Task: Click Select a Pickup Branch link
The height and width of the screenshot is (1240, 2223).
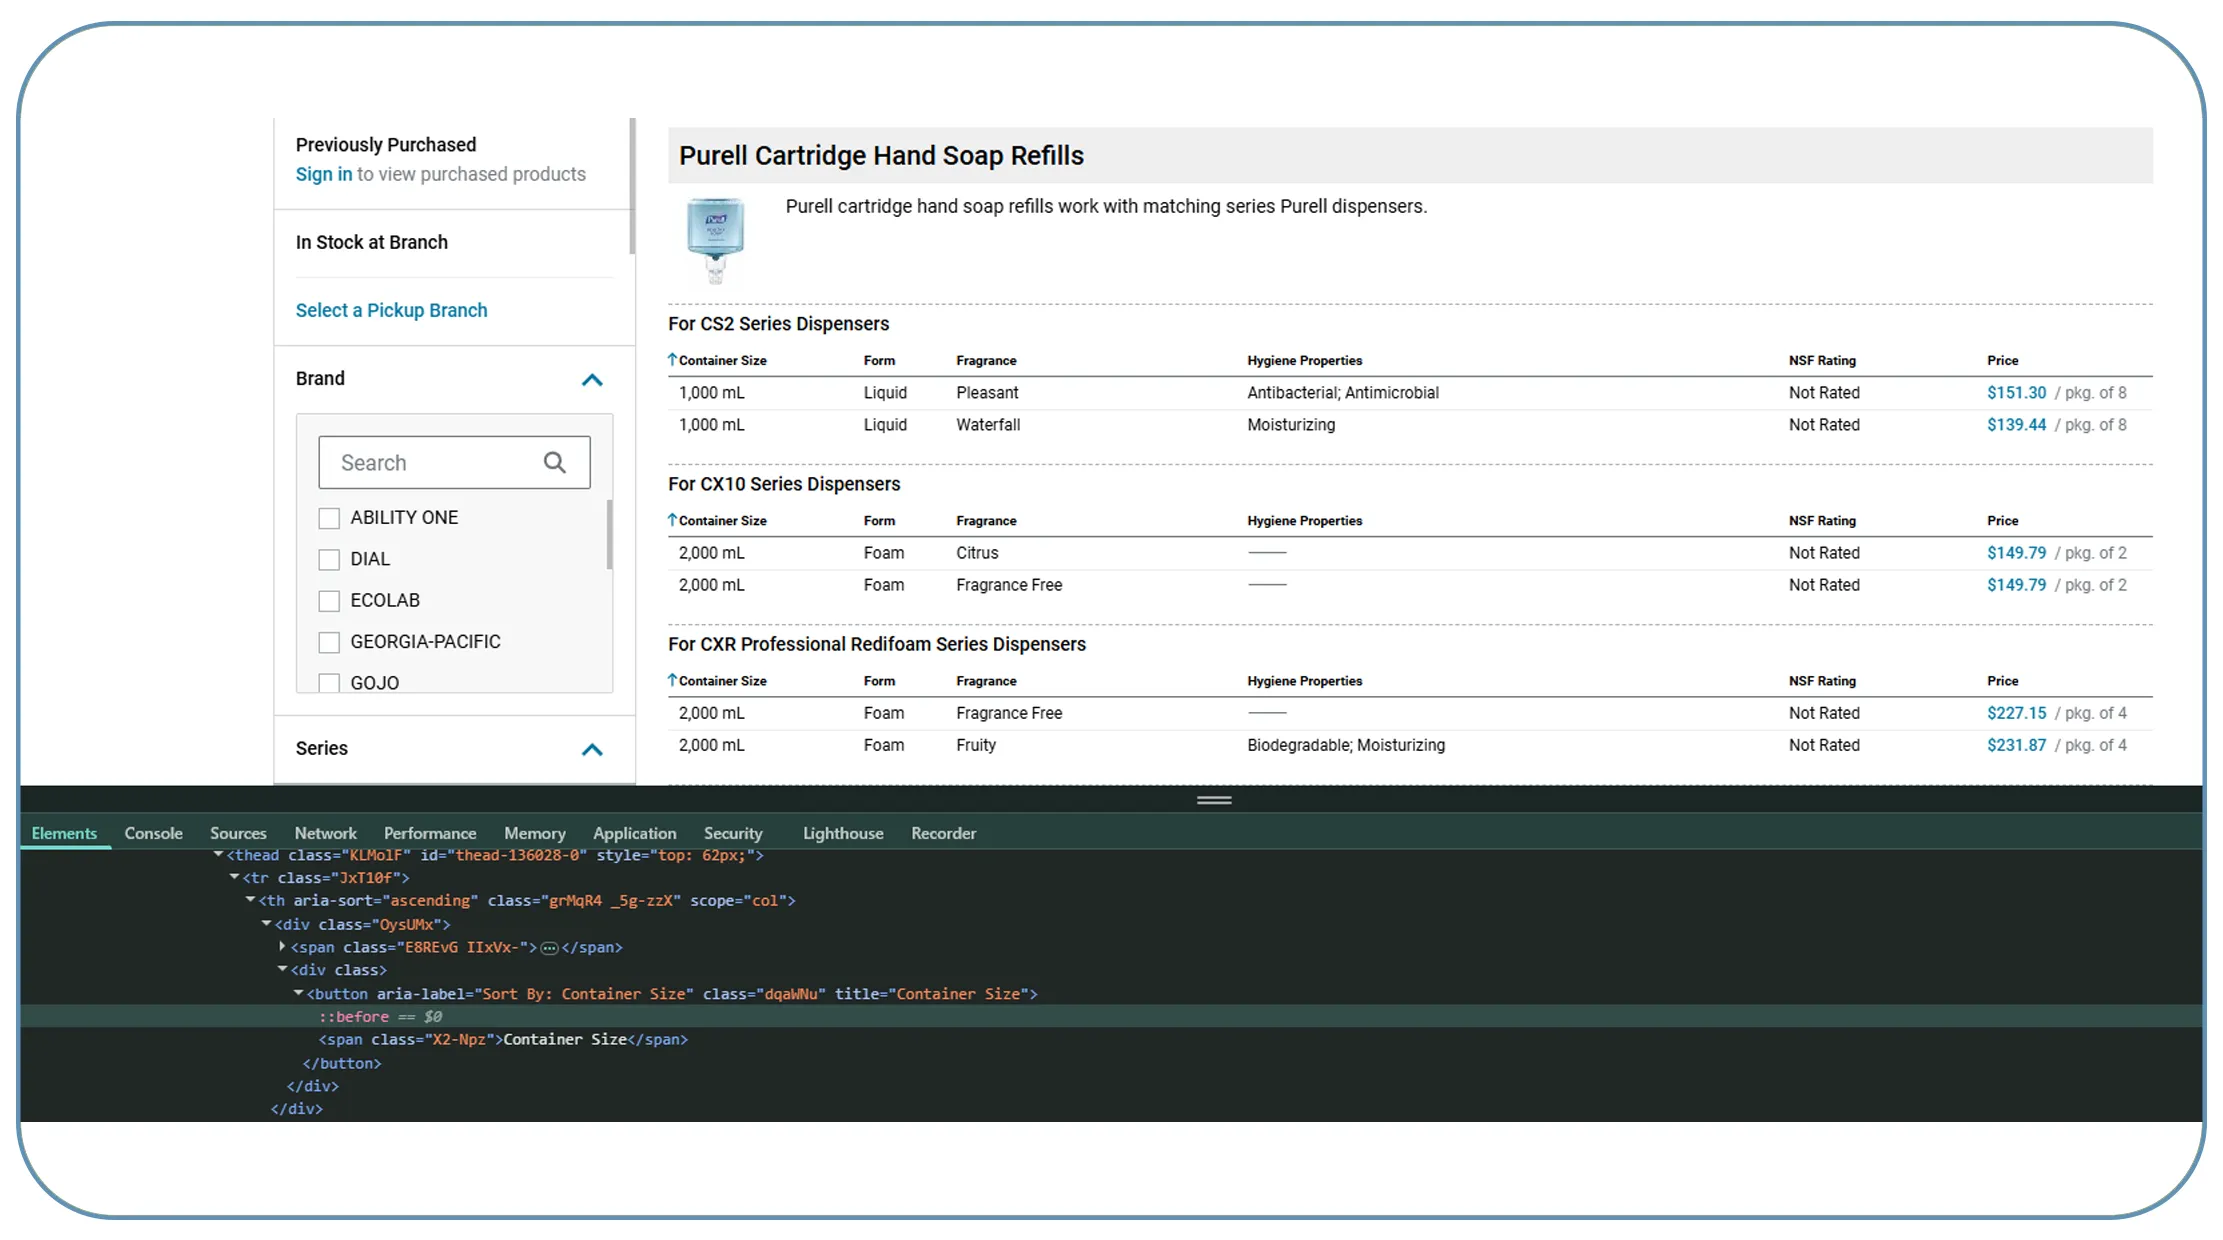Action: pyautogui.click(x=391, y=310)
